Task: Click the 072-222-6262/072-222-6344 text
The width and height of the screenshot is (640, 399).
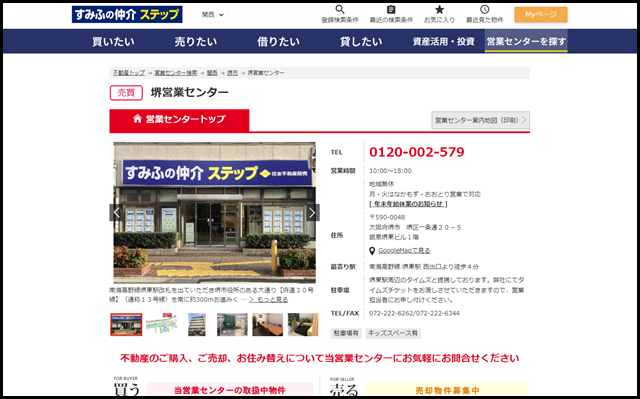Action: [414, 313]
